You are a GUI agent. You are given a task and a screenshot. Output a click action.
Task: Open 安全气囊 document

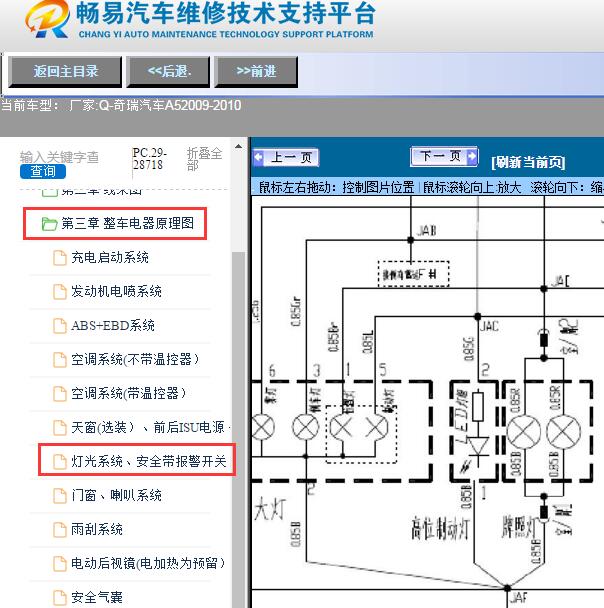coord(97,598)
